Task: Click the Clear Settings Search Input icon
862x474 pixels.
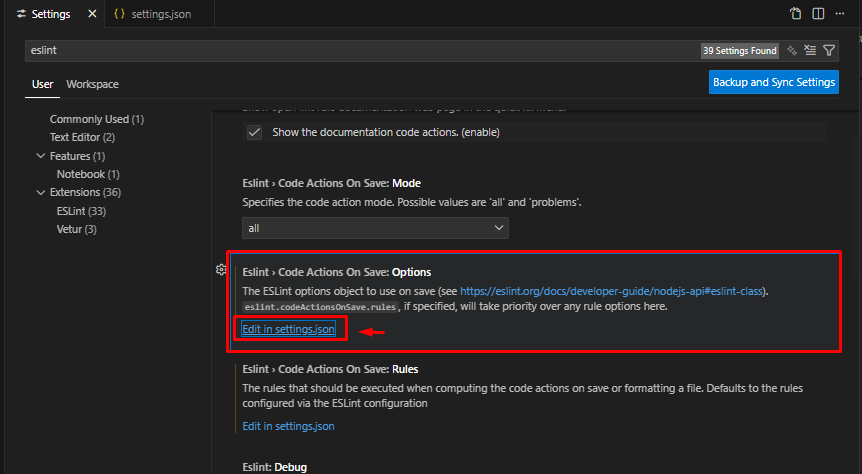Action: (x=810, y=49)
